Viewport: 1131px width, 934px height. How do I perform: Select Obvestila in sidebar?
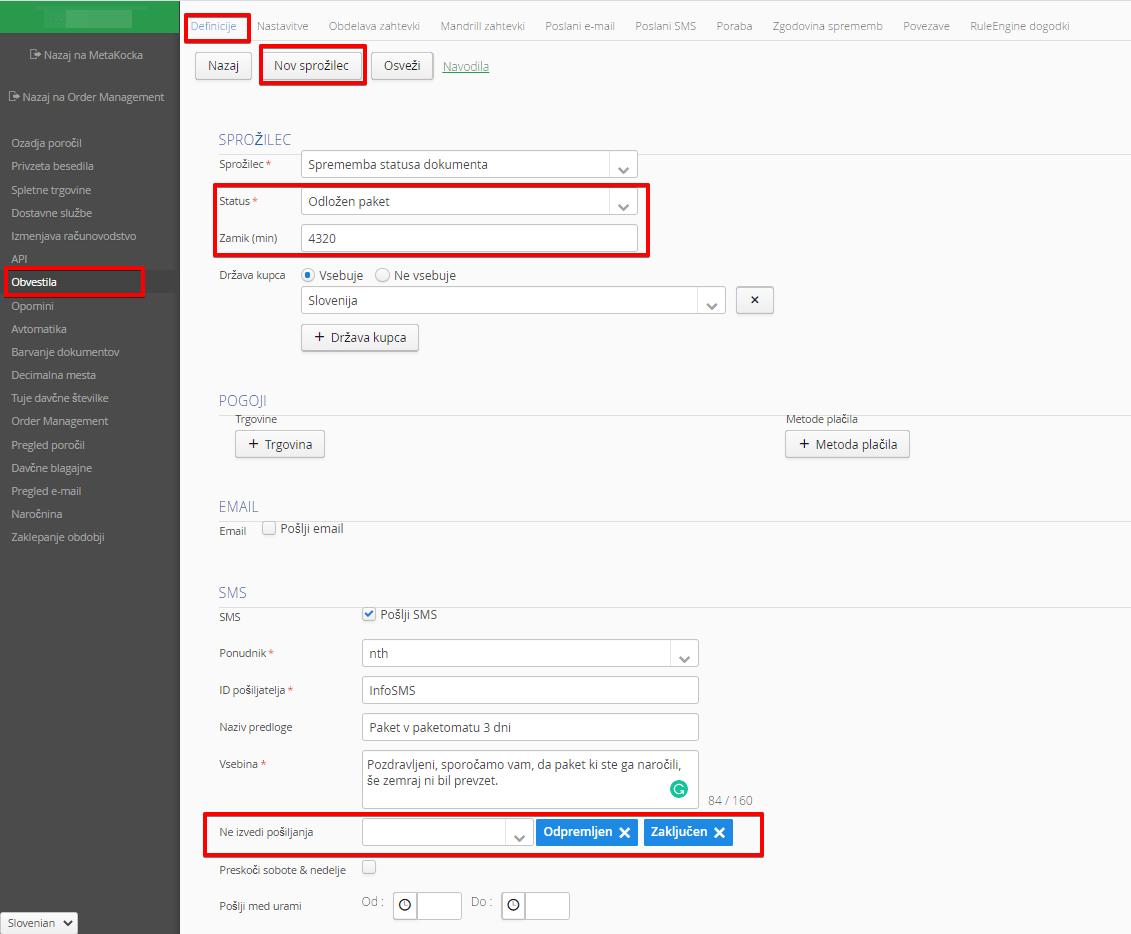[x=34, y=282]
